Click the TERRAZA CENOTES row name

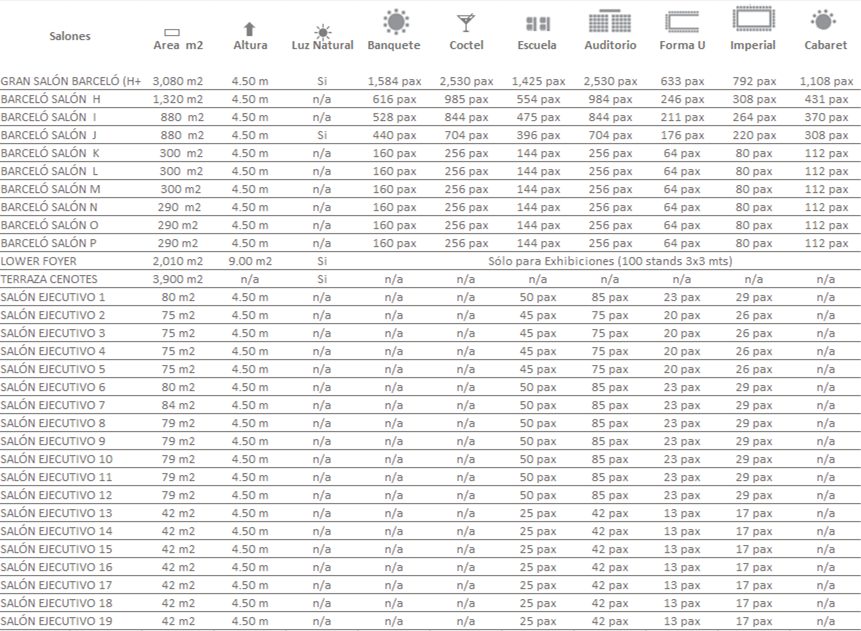49,280
